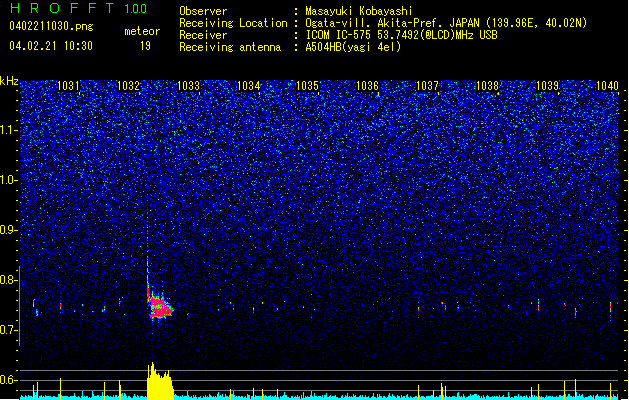Click time marker 1032 on the spectrogram
The width and height of the screenshot is (629, 400).
tap(128, 85)
